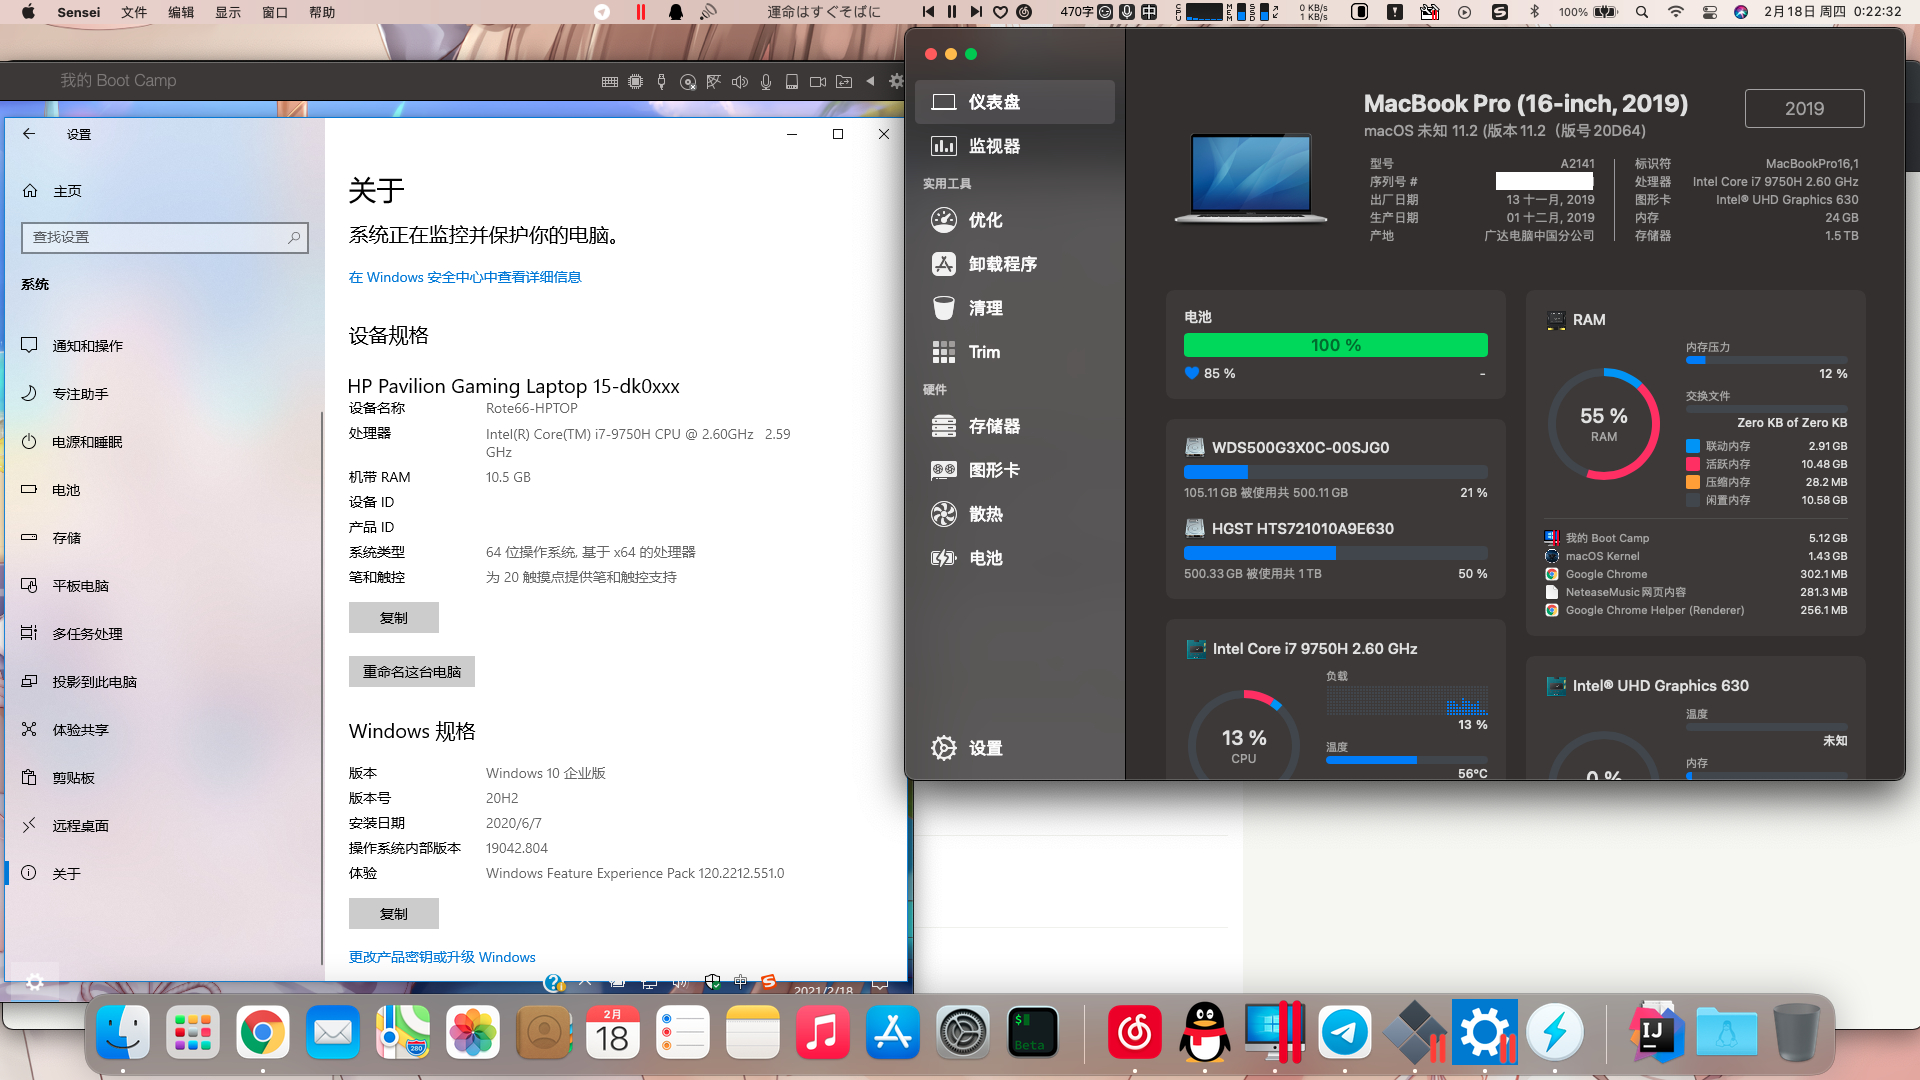1920x1080 pixels.
Task: Click 复制 button under device specs
Action: coord(394,618)
